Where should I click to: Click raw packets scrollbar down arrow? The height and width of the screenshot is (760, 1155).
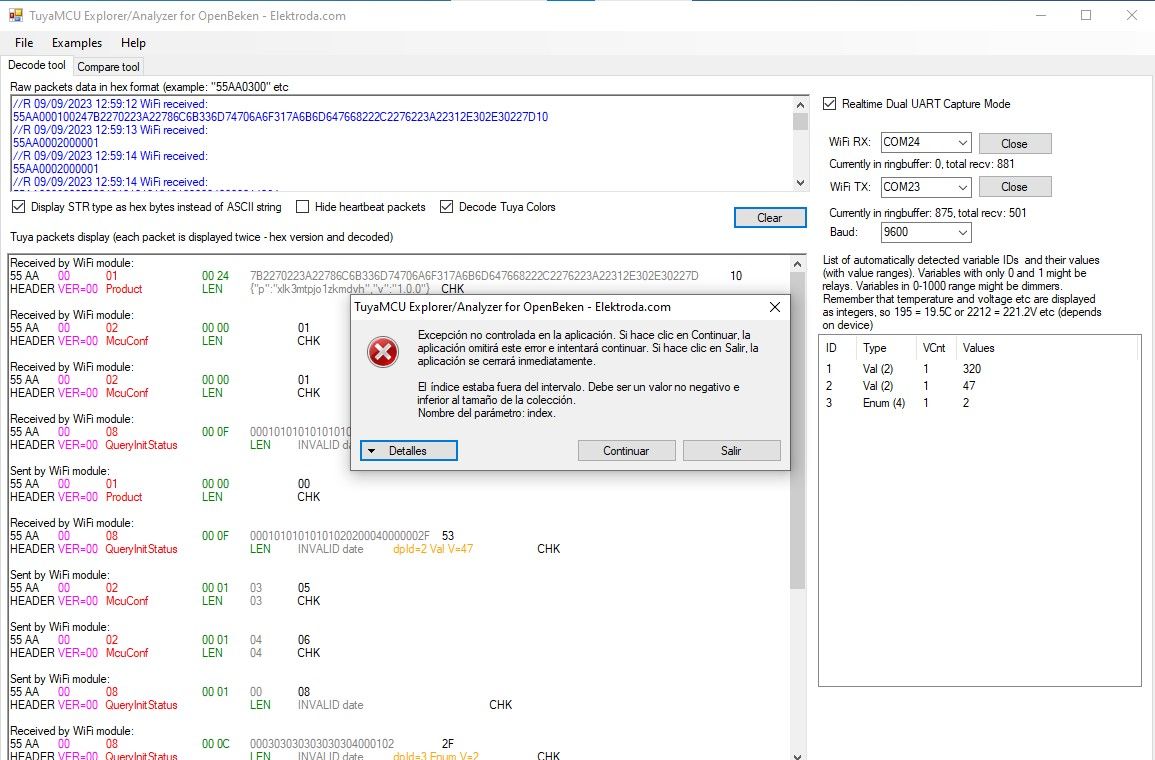[801, 183]
